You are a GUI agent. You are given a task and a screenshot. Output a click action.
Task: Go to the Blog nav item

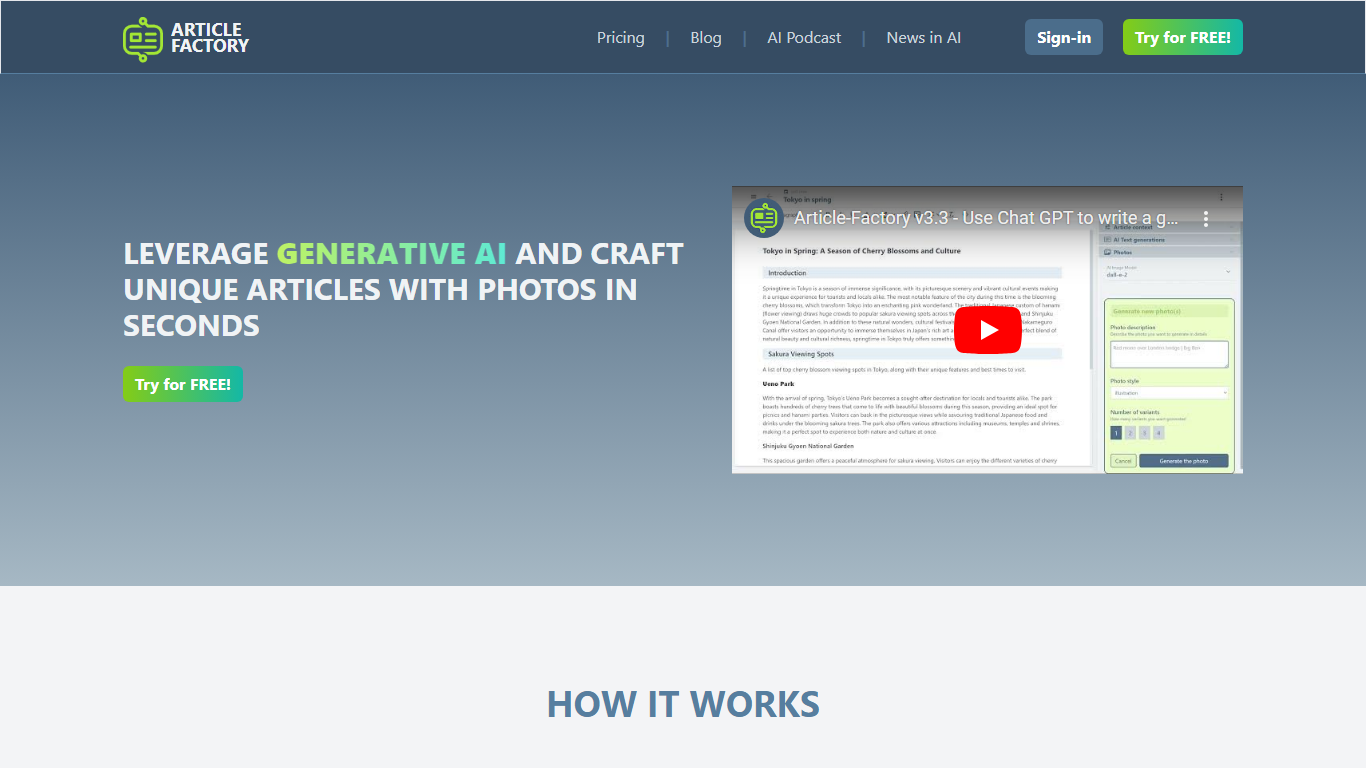click(705, 38)
